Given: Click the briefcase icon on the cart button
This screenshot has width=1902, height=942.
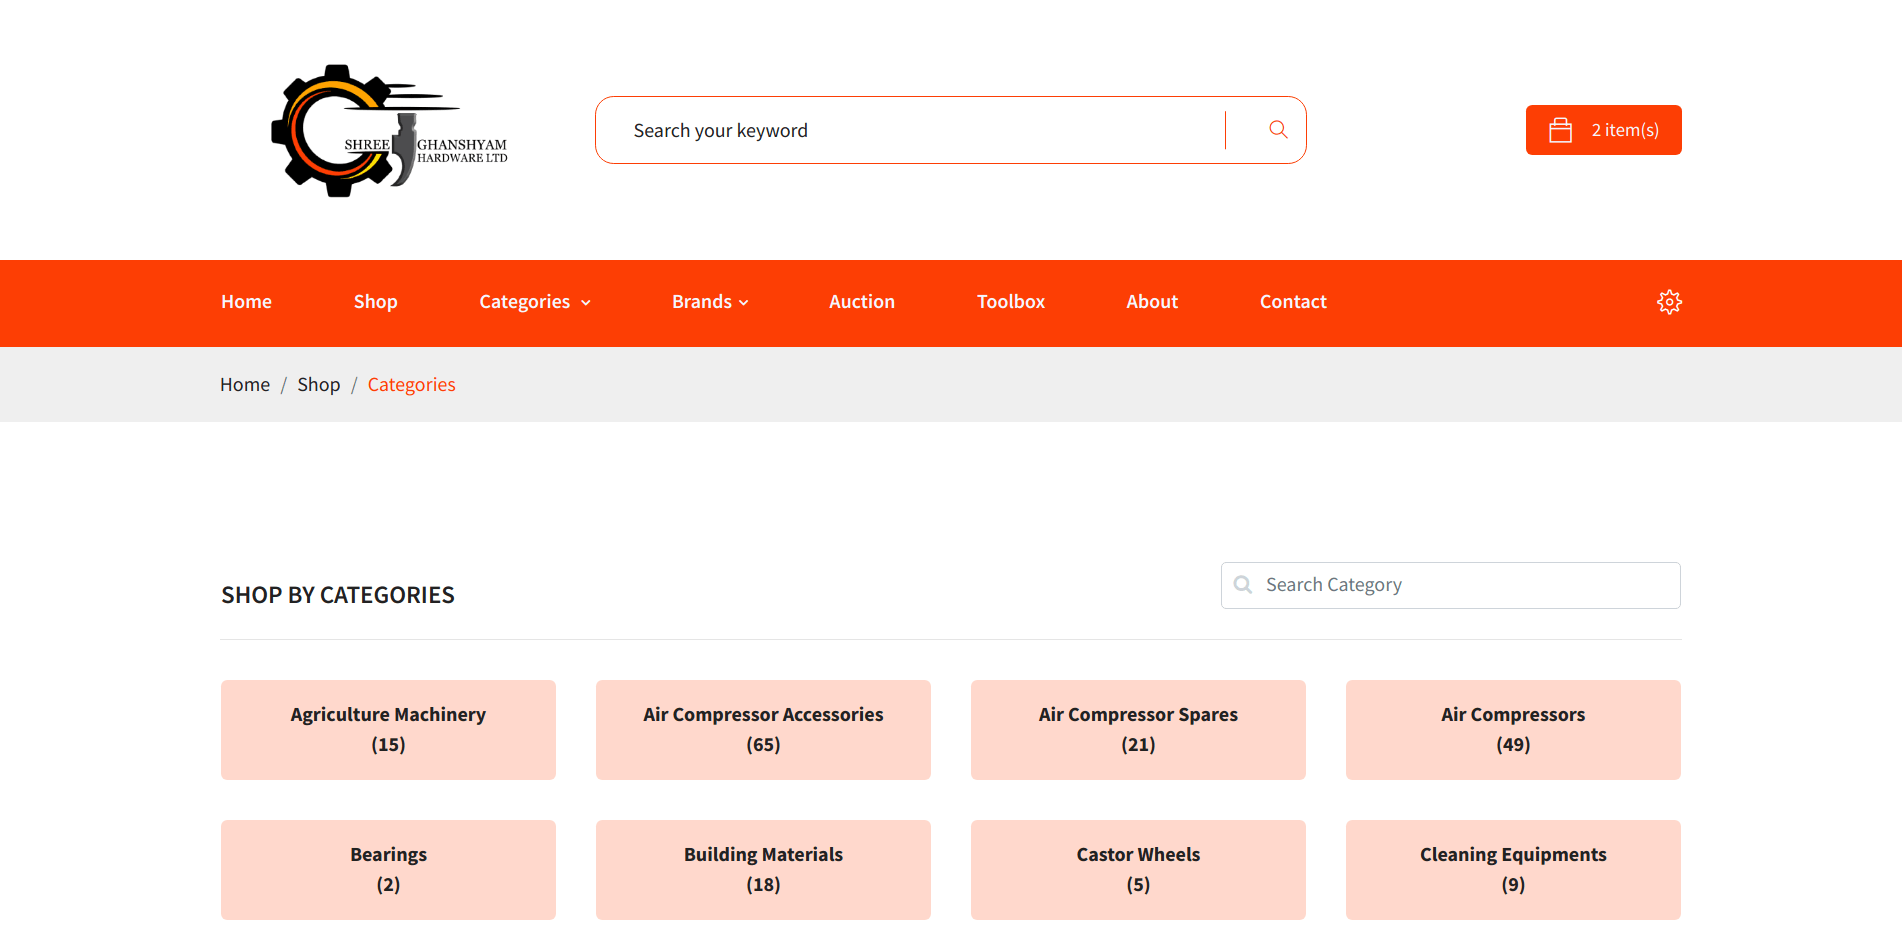Looking at the screenshot, I should coord(1560,129).
